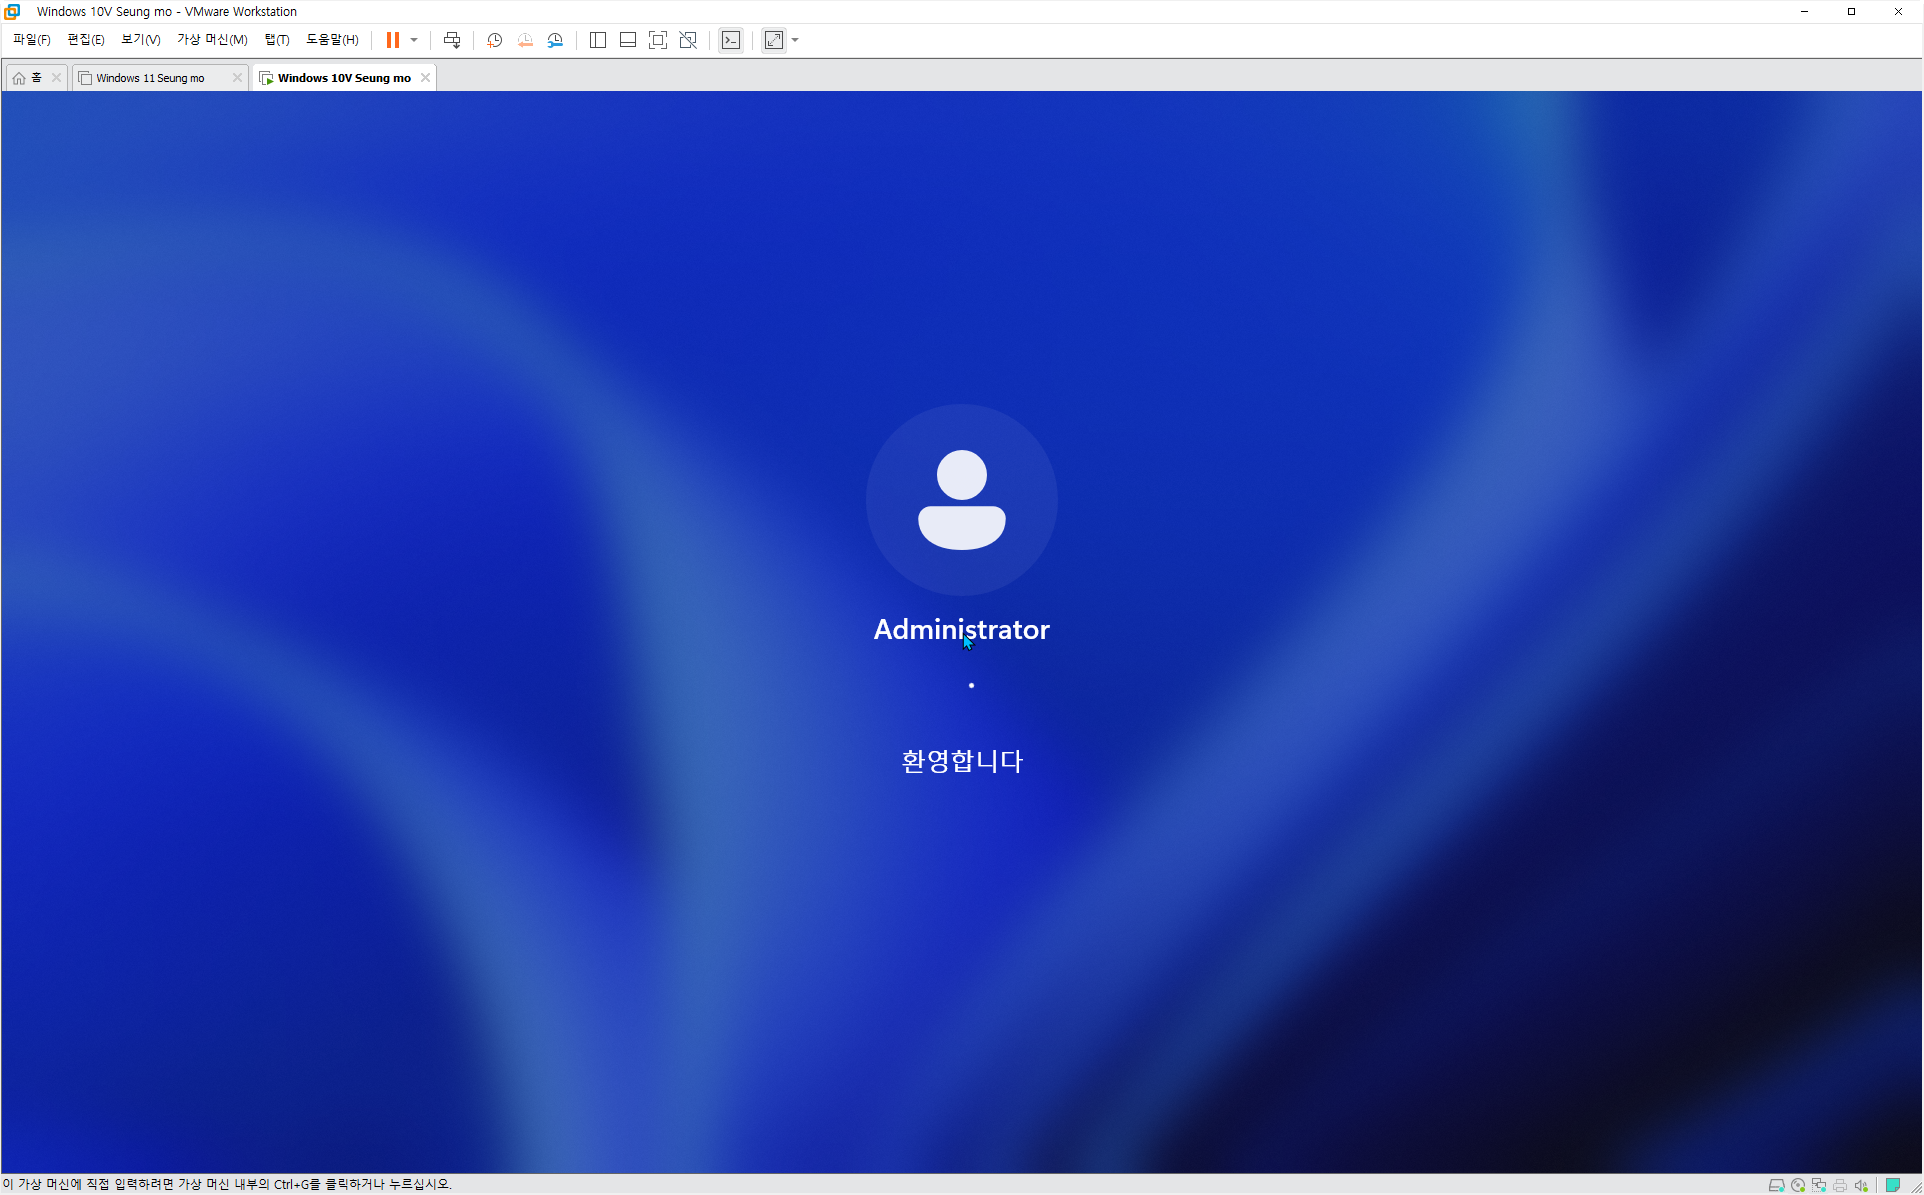Image resolution: width=1924 pixels, height=1195 pixels.
Task: Take a snapshot of this virtual machine
Action: [494, 40]
